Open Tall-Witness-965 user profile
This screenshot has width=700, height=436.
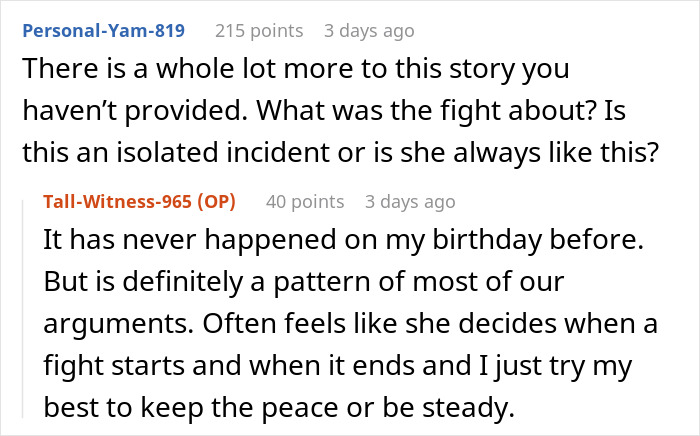(117, 202)
